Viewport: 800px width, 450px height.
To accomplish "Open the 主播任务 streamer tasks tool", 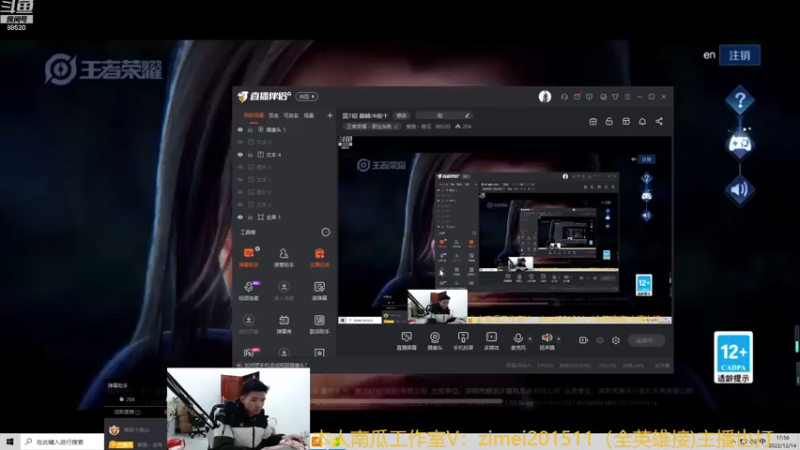I will (319, 257).
